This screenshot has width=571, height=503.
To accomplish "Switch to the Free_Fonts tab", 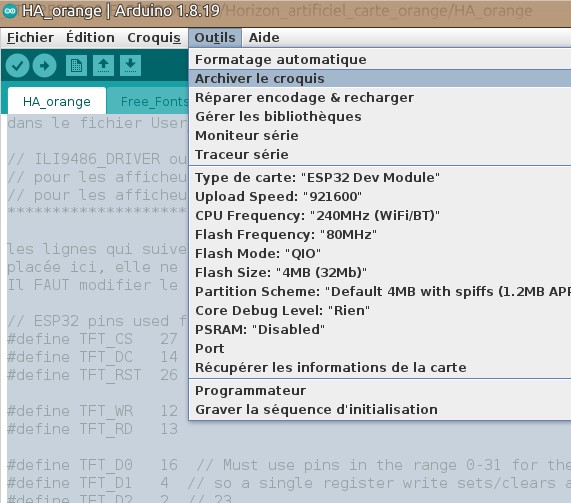I will (x=149, y=101).
